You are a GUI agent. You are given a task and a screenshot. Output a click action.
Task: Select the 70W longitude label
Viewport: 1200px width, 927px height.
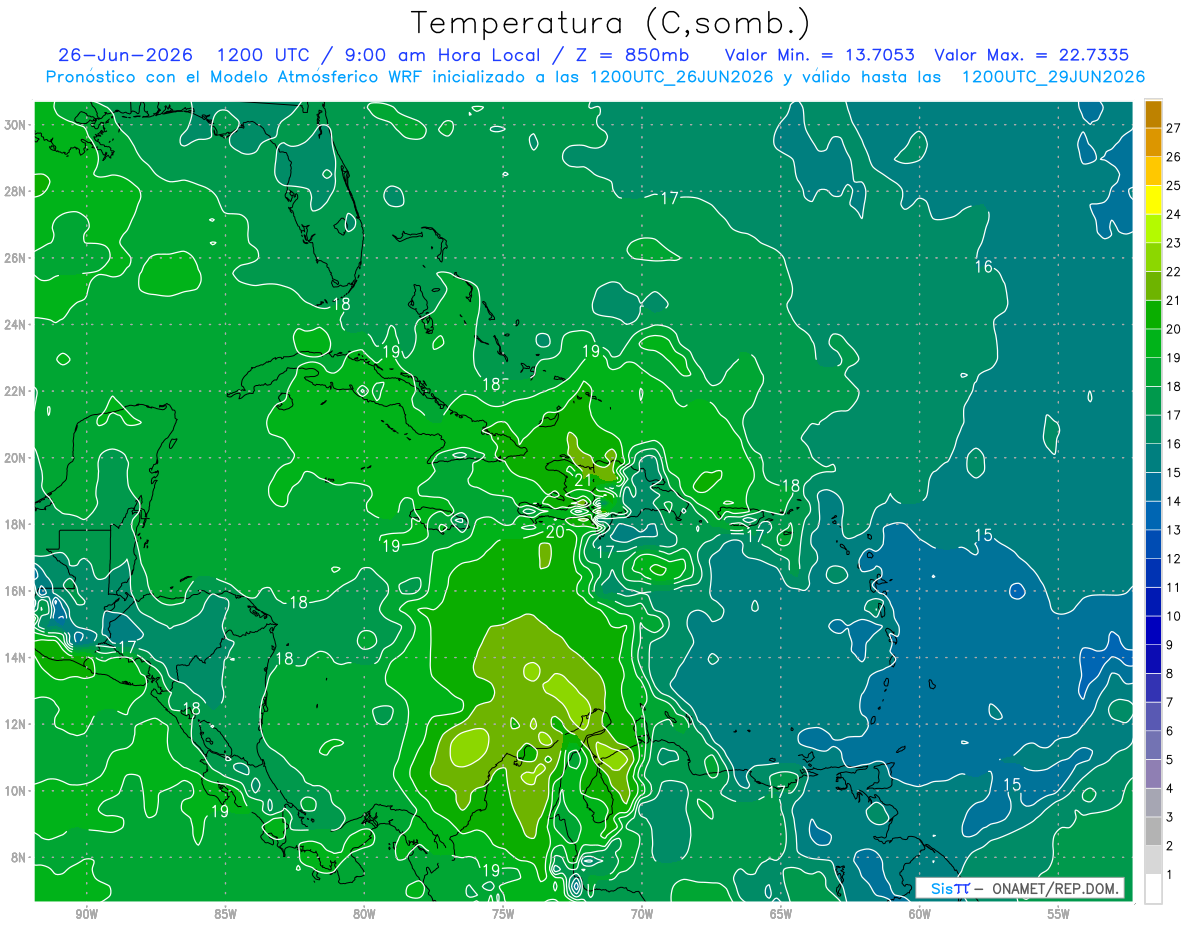[x=642, y=914]
